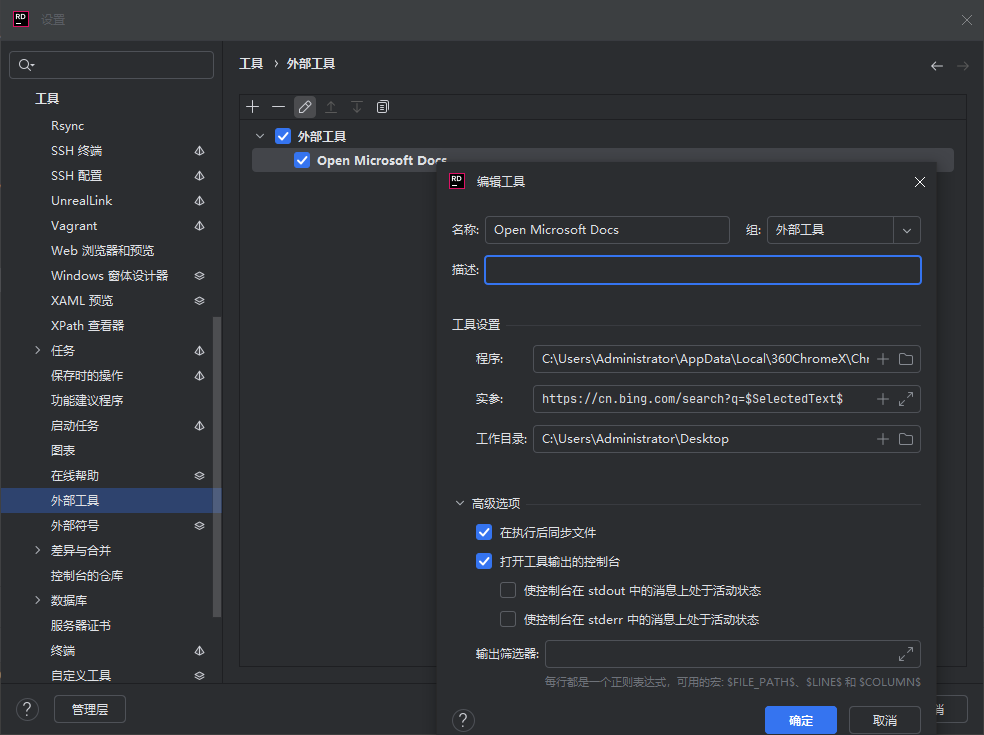Enable stderr console activation checkbox

(508, 620)
